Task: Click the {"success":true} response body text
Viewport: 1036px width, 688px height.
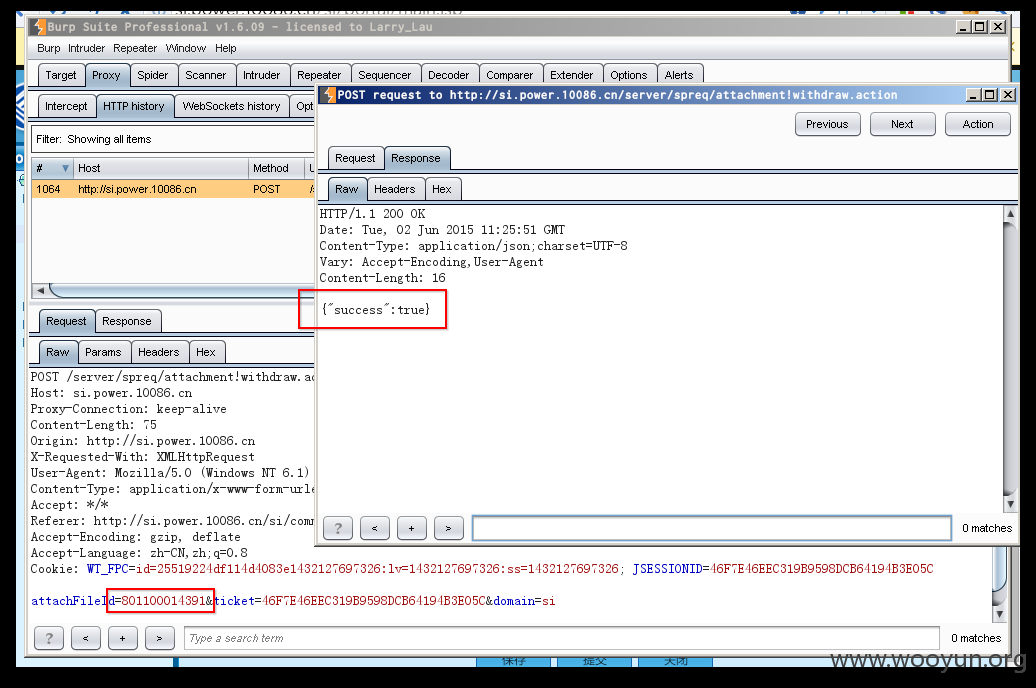Action: [375, 310]
